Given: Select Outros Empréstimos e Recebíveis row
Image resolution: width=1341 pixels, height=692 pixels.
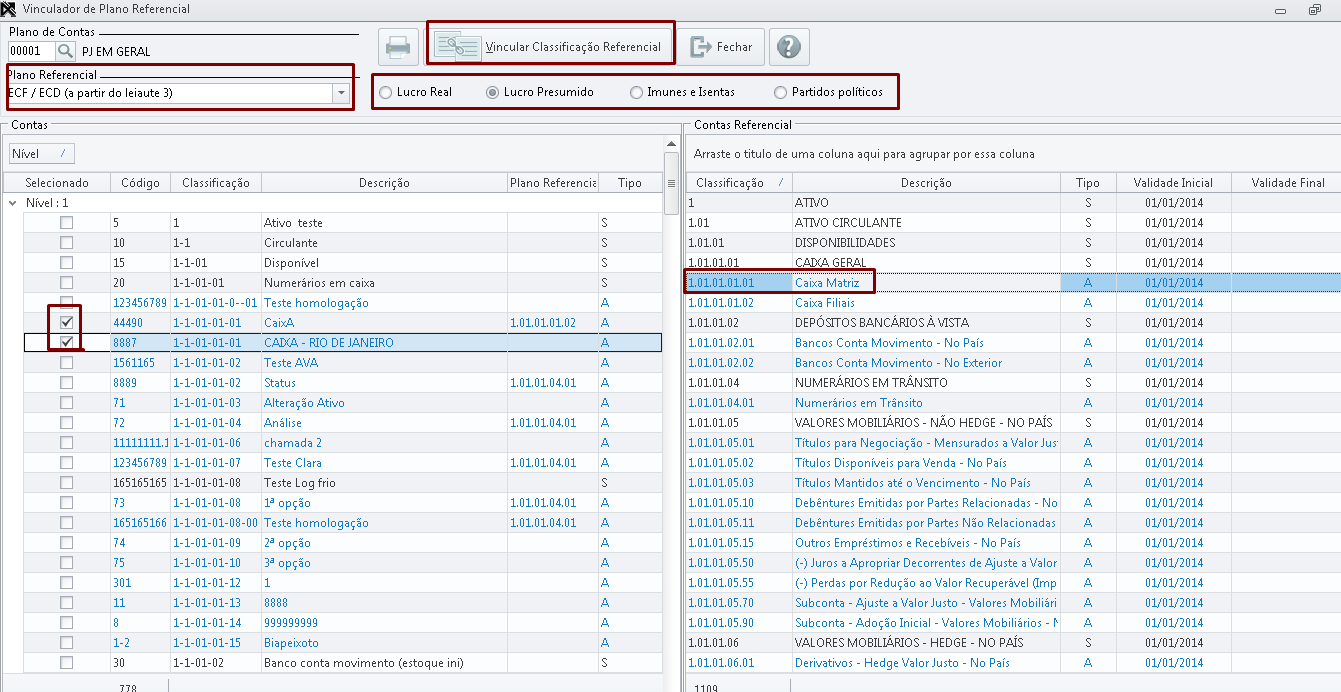Looking at the screenshot, I should 1013,543.
